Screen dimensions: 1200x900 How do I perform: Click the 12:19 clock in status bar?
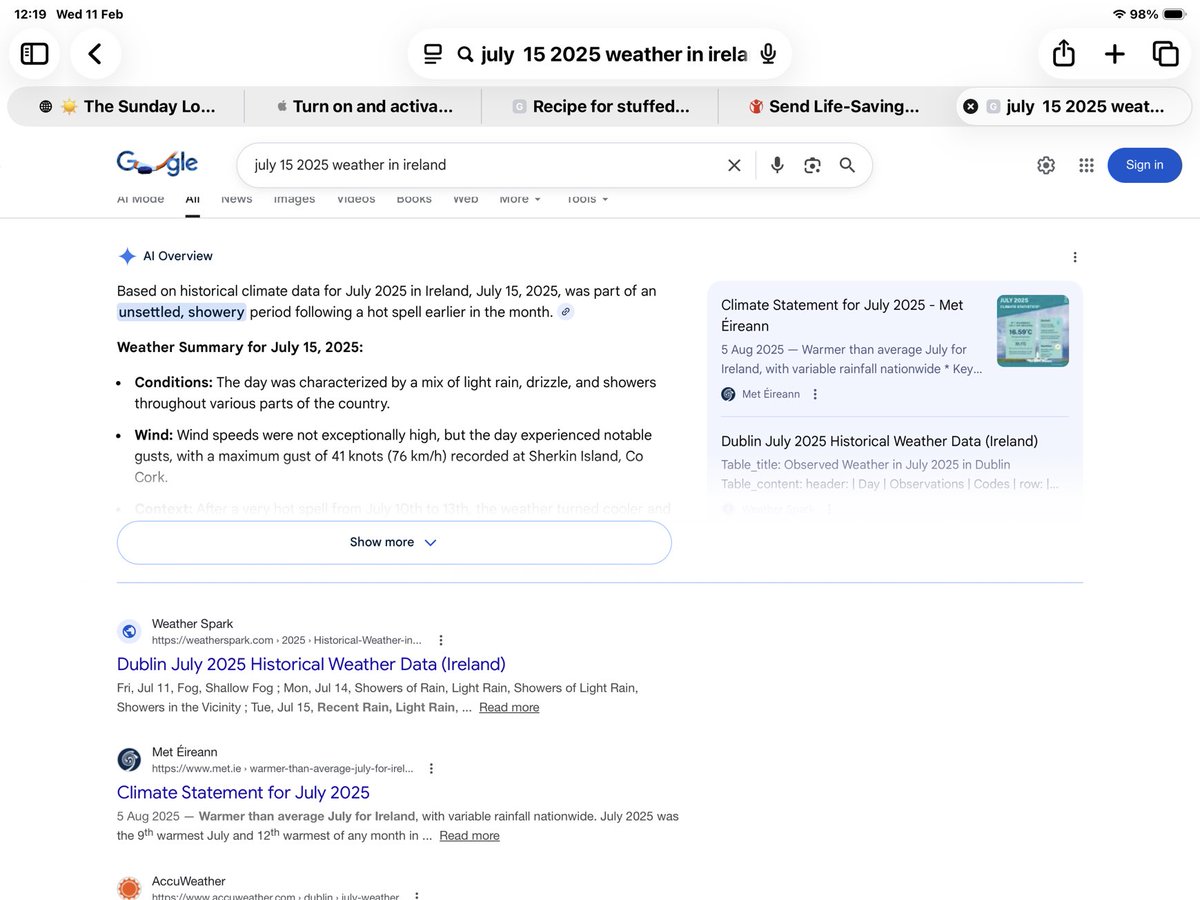coord(30,14)
